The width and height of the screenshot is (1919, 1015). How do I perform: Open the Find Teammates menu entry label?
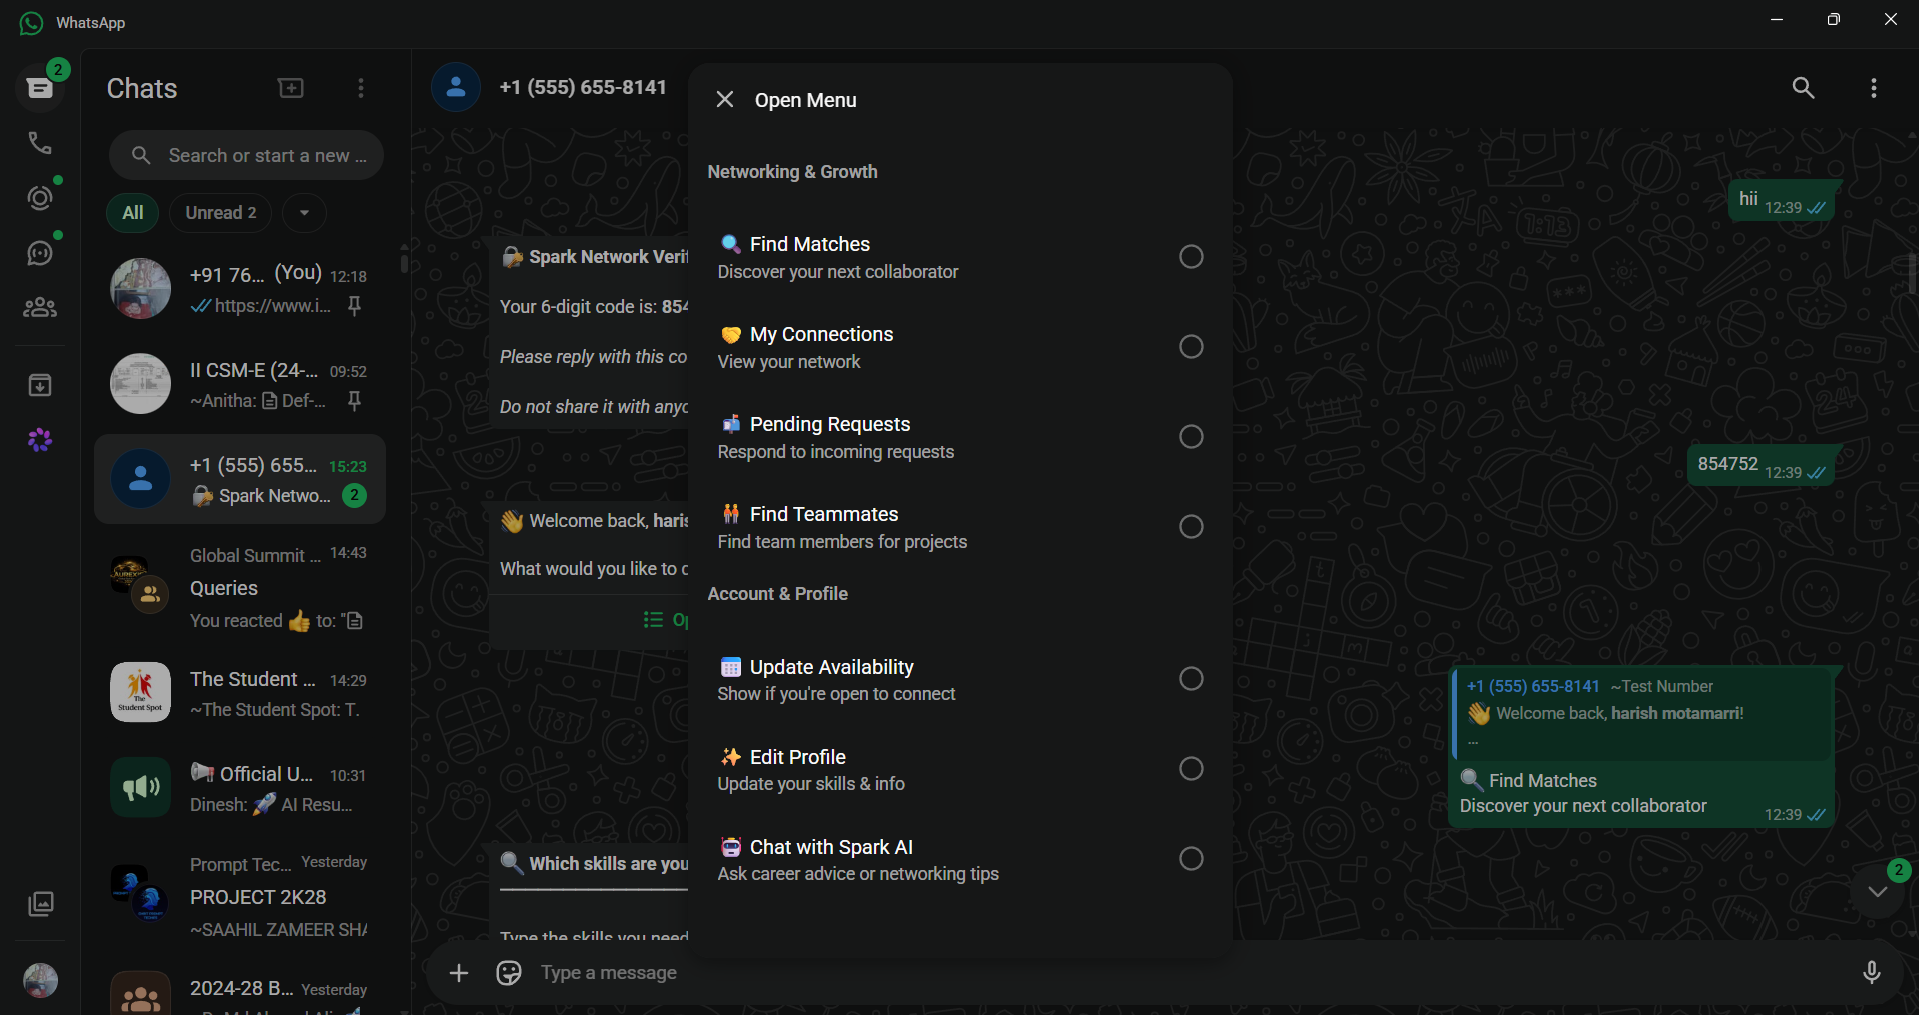tap(824, 514)
